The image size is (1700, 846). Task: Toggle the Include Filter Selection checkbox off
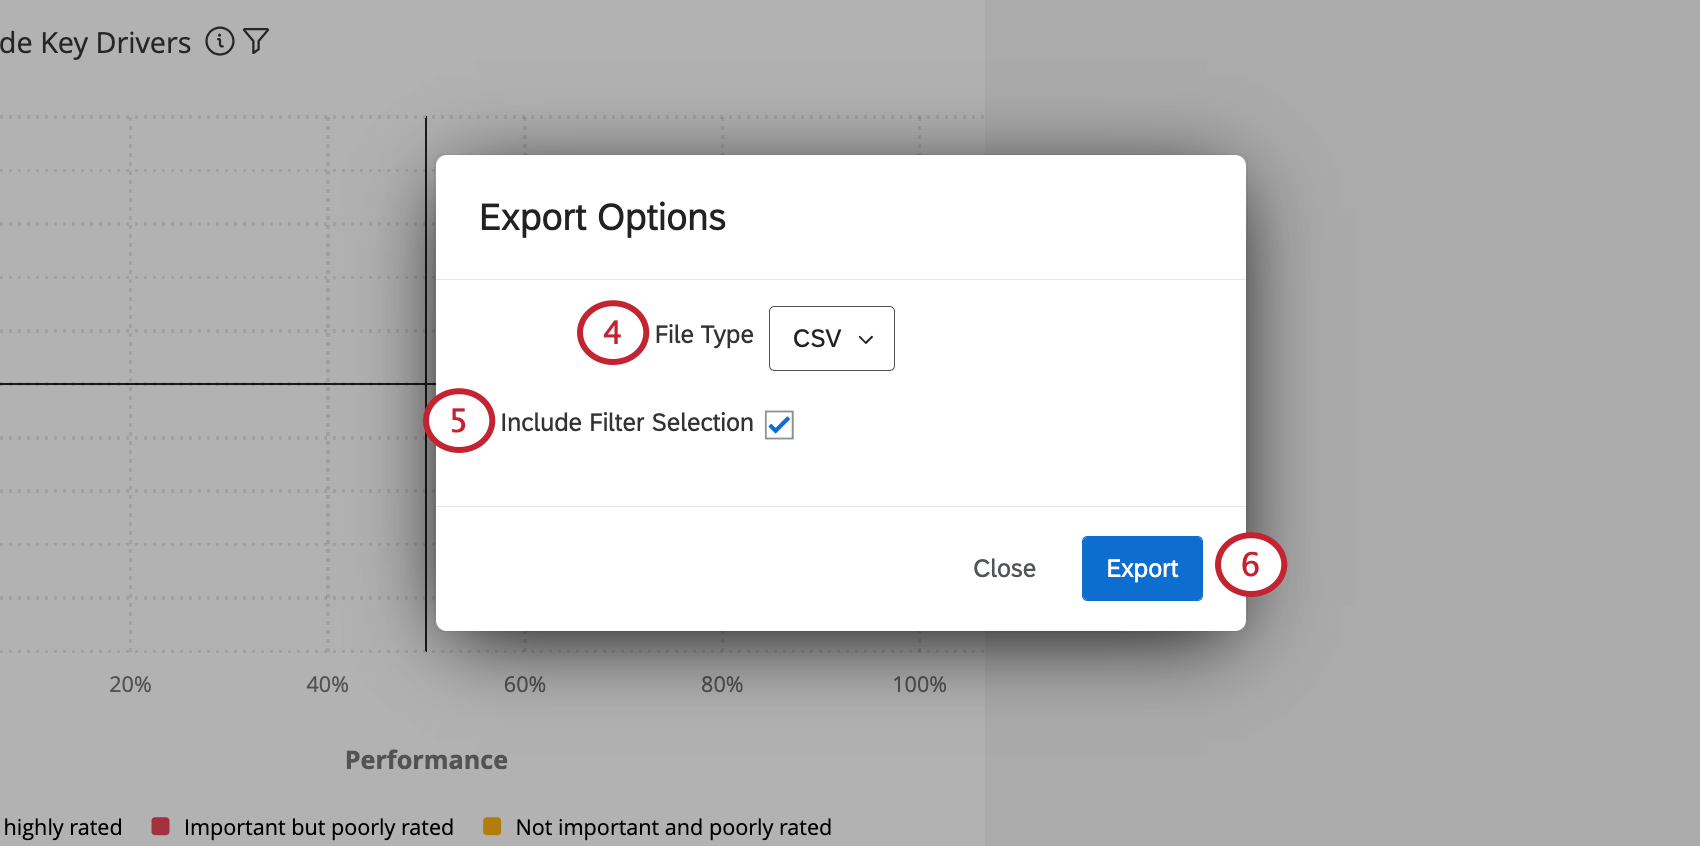click(778, 424)
